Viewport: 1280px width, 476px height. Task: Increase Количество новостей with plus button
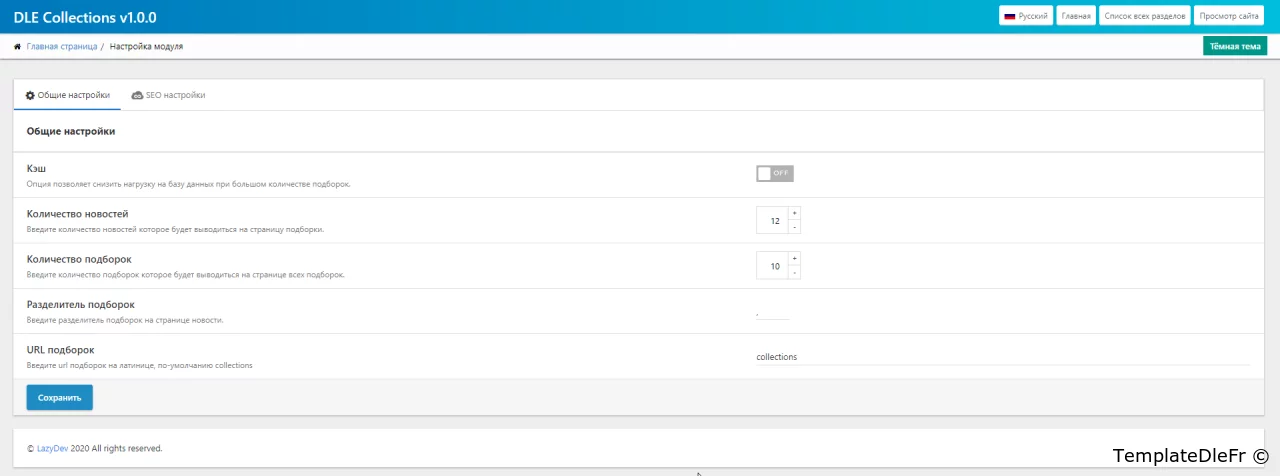(x=794, y=213)
